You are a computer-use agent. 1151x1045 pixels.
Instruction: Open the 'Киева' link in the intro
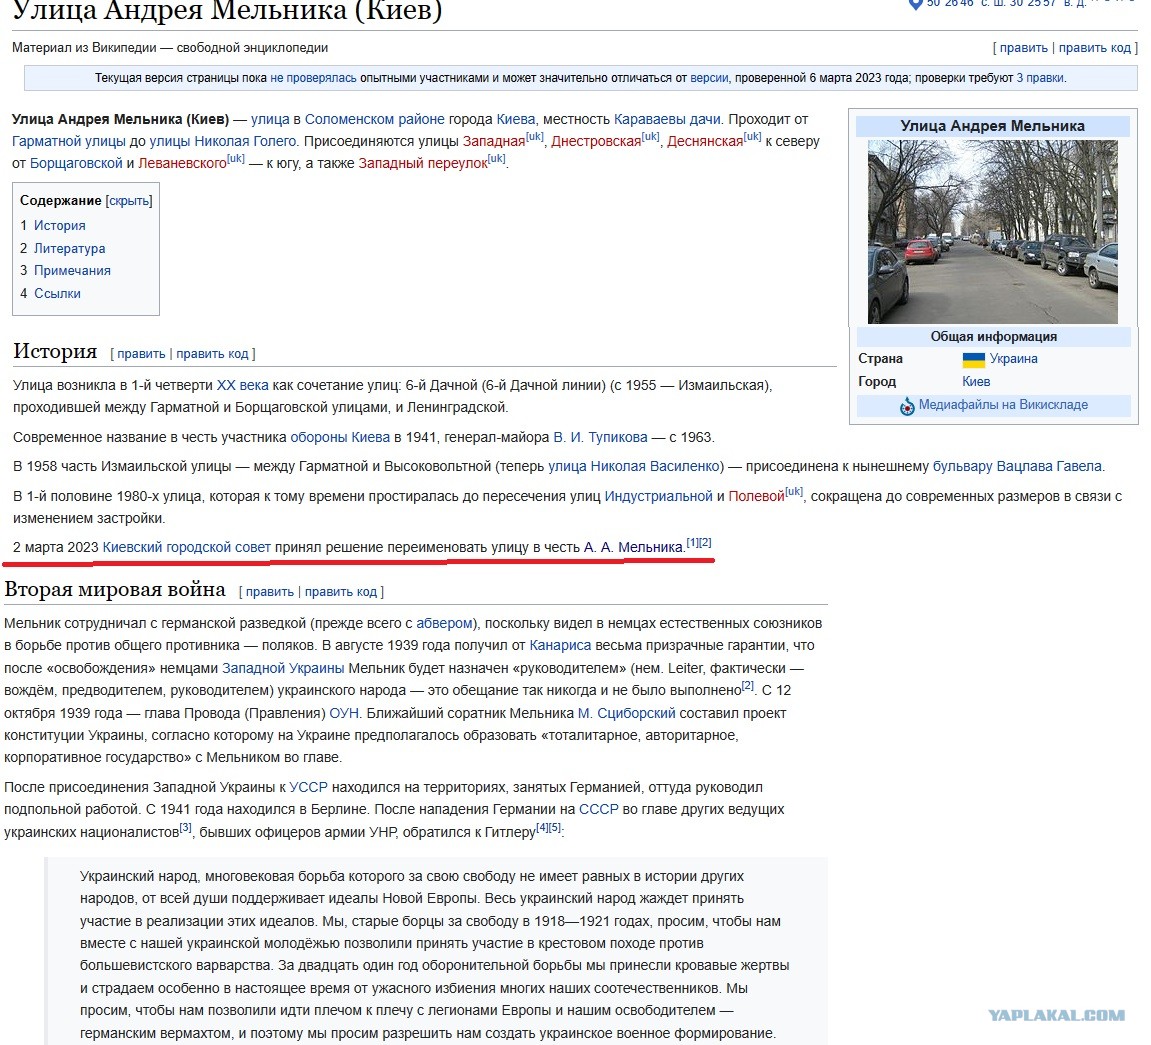point(515,120)
